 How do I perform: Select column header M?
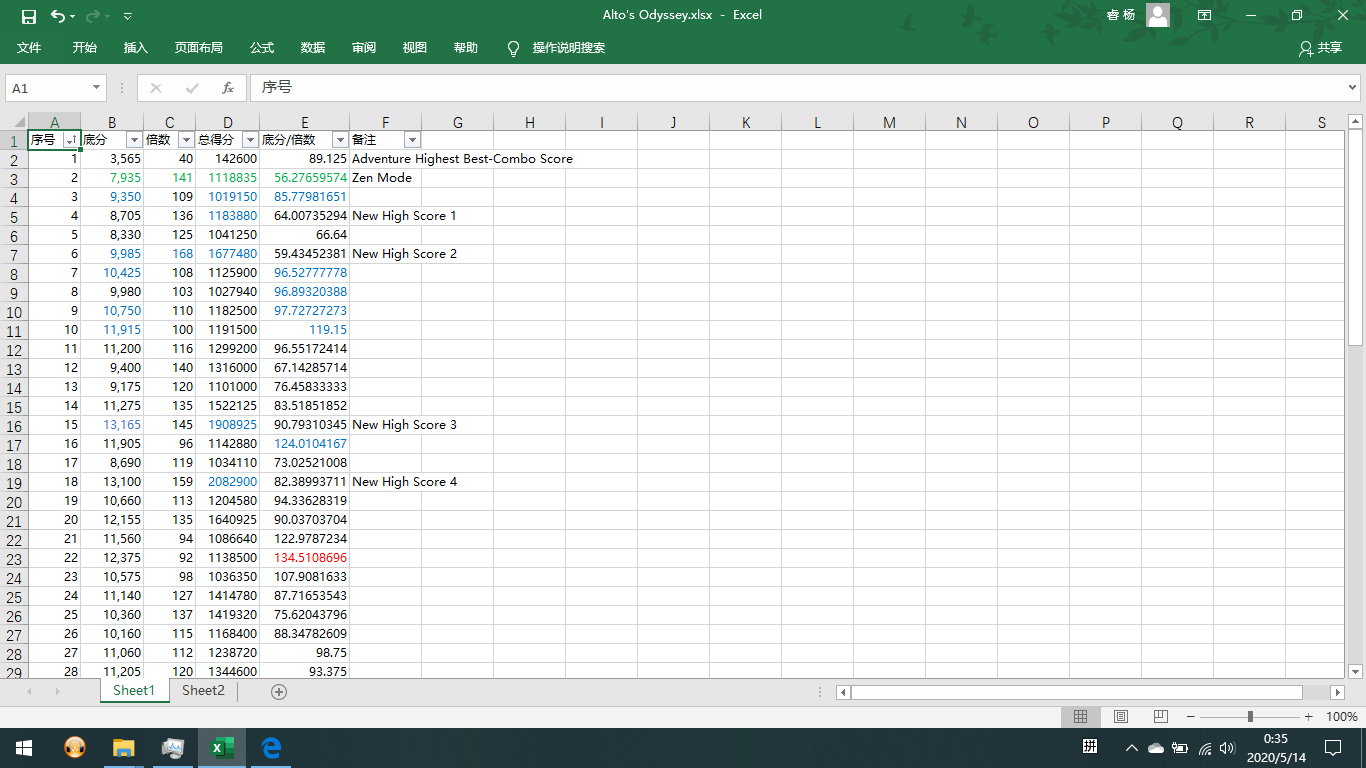[x=889, y=122]
